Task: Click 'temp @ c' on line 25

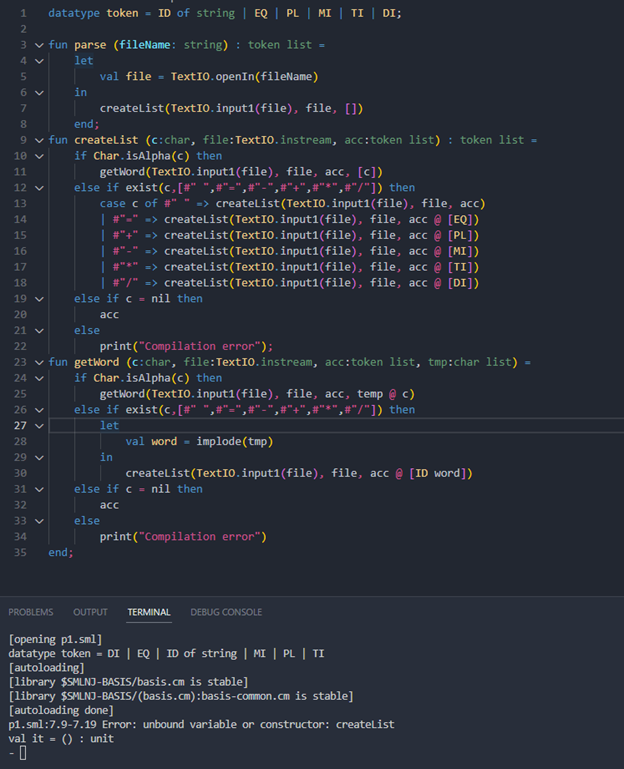Action: pyautogui.click(x=383, y=394)
